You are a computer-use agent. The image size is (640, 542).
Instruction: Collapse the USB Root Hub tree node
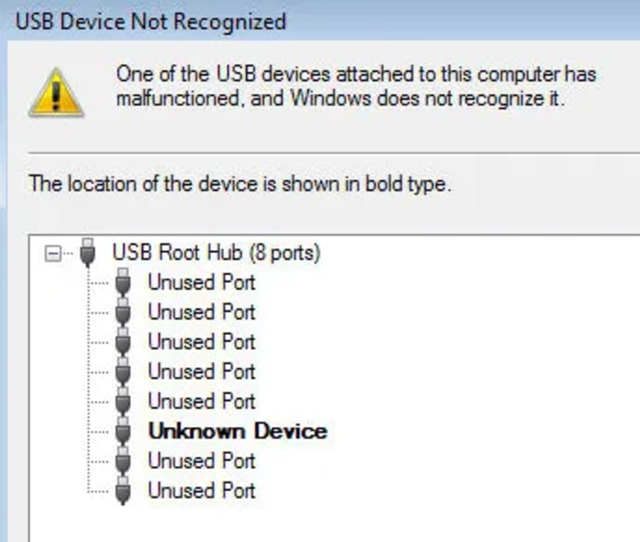coord(53,253)
